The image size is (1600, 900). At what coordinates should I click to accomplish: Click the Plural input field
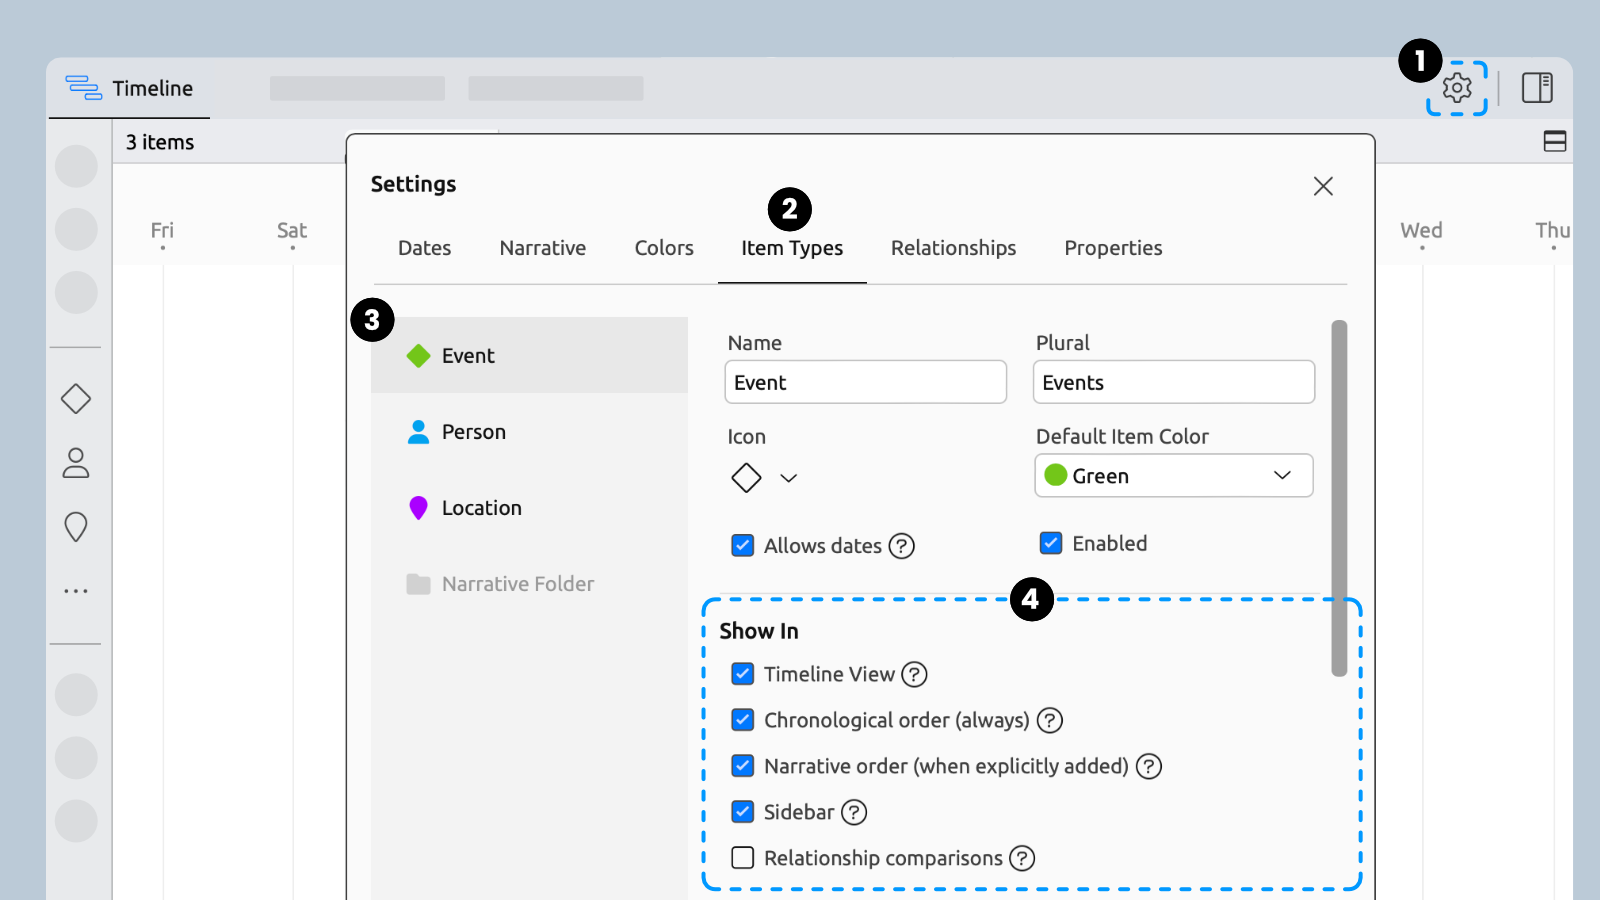1174,382
